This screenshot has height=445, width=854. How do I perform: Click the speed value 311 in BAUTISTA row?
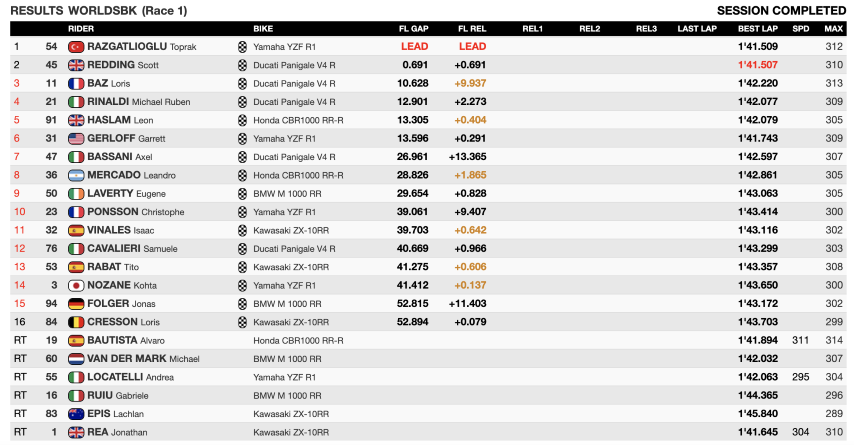coord(800,340)
